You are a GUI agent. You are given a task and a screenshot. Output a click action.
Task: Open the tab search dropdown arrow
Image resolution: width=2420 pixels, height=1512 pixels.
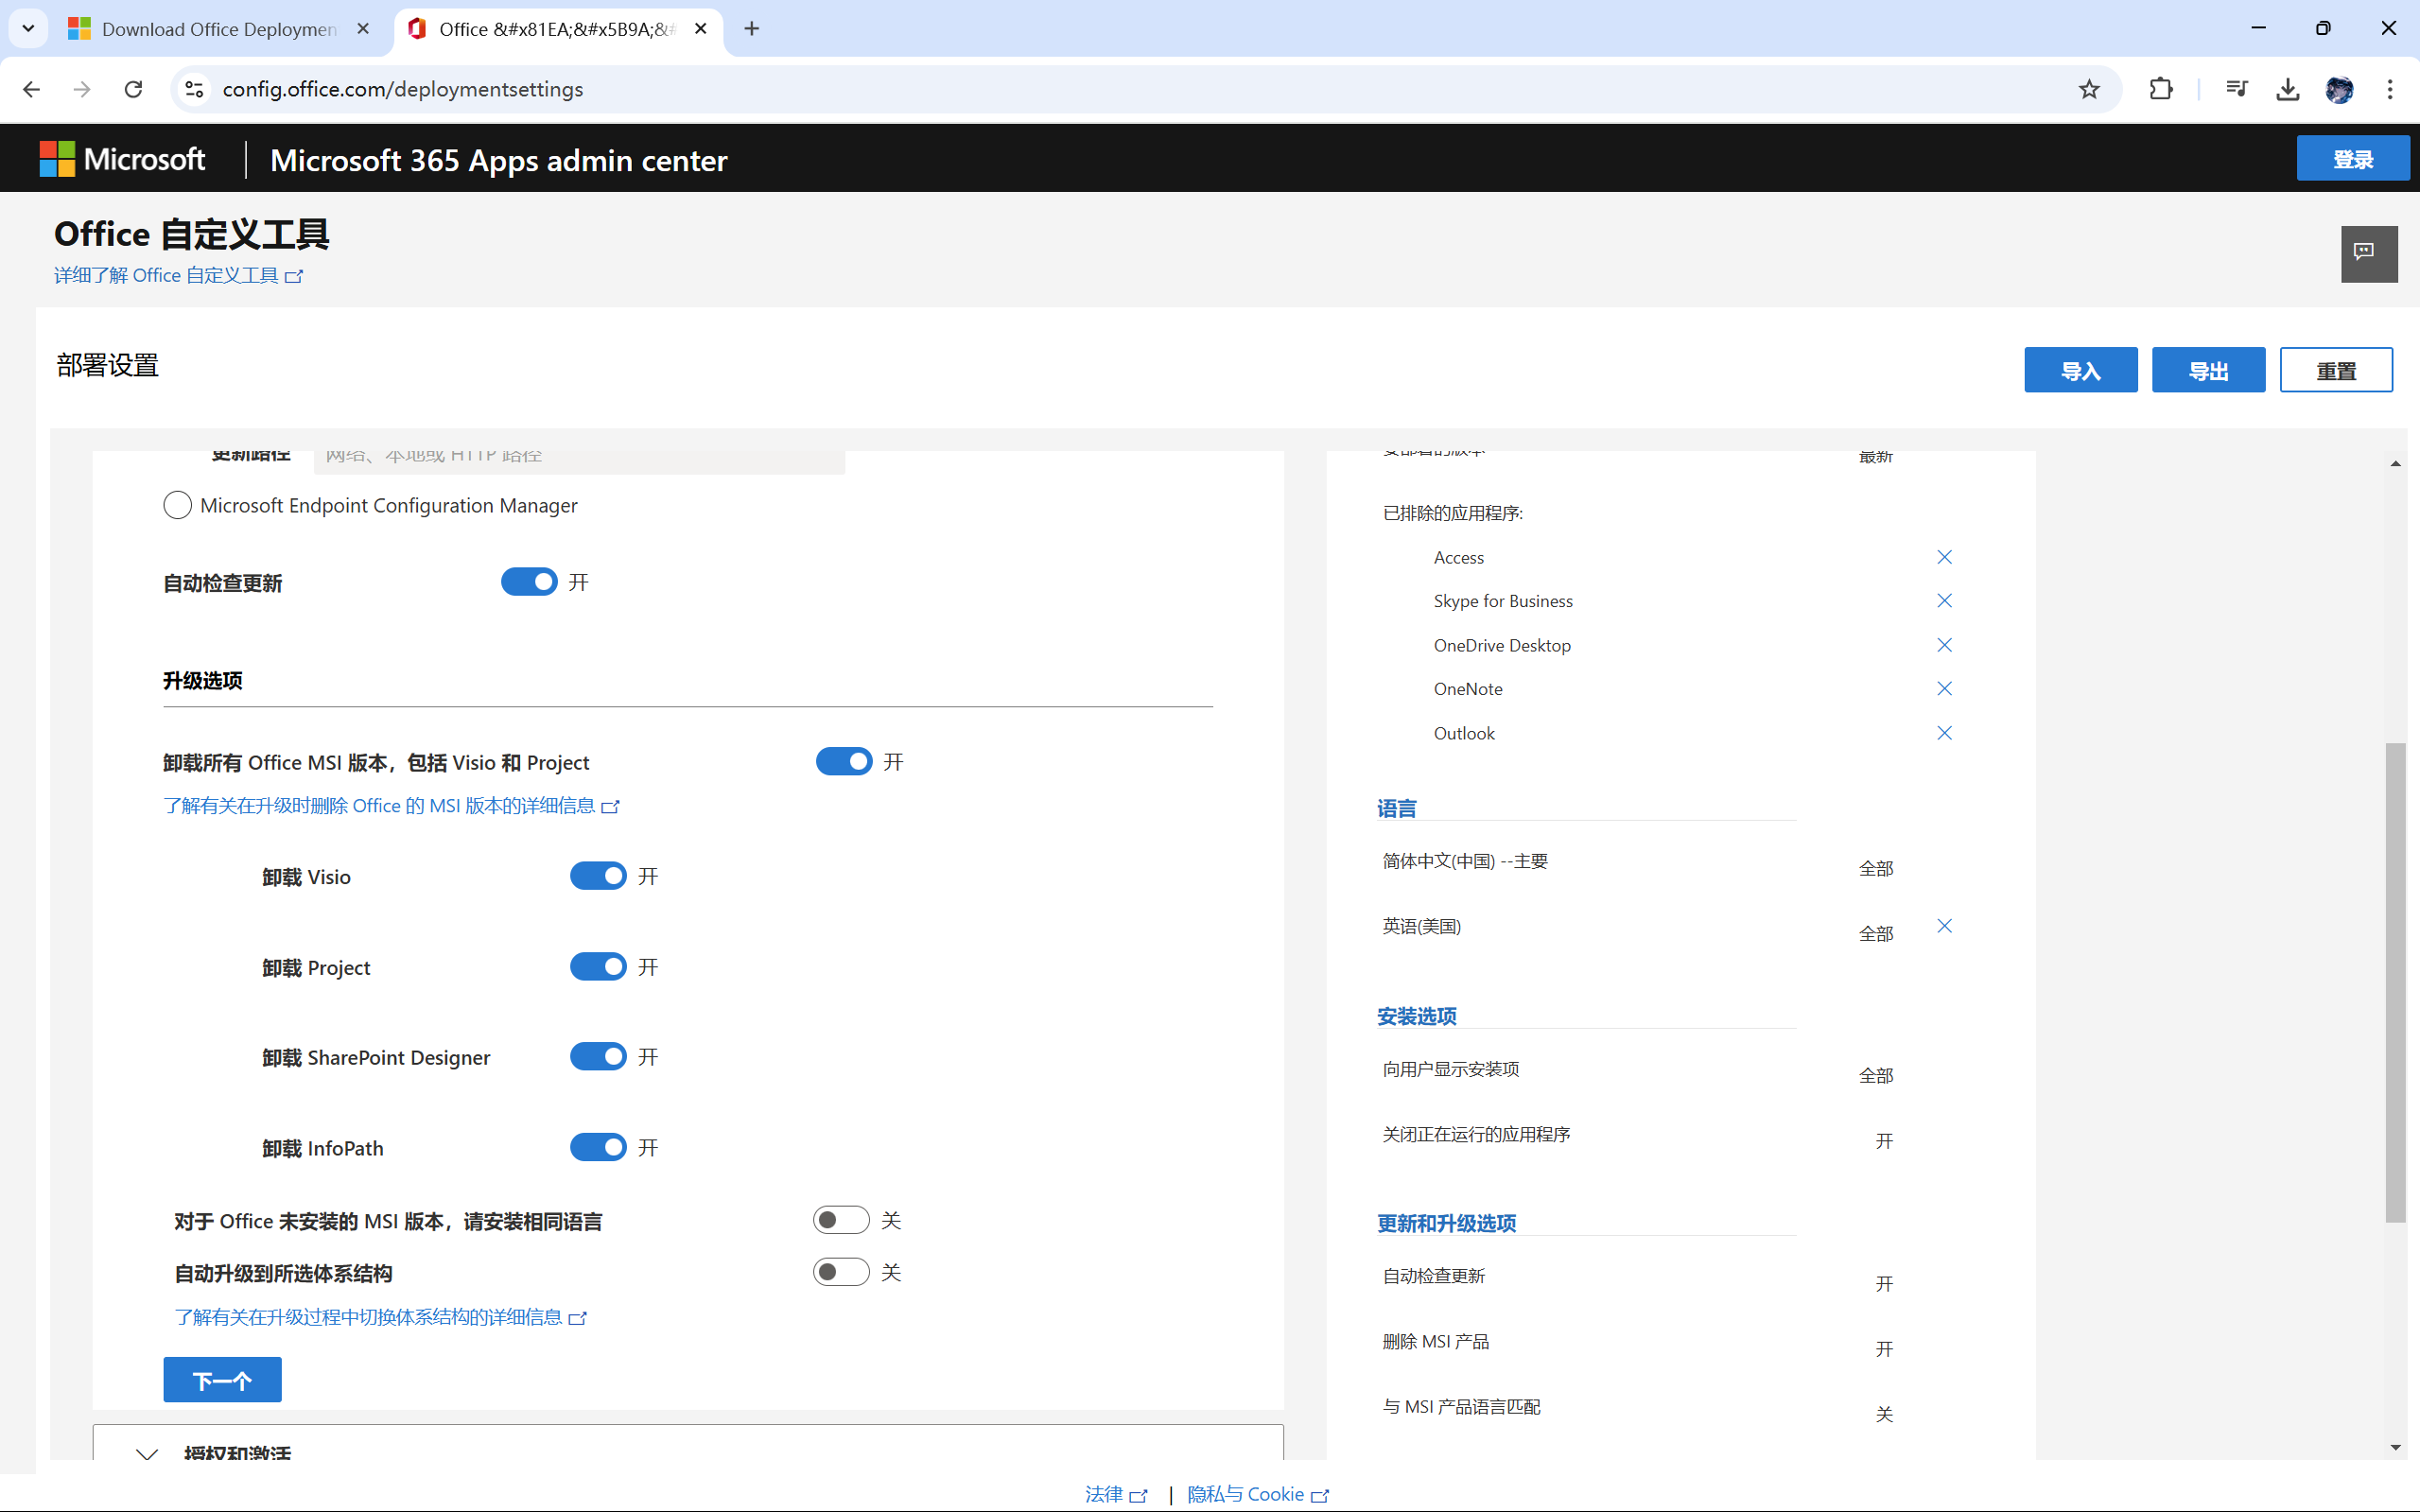(28, 28)
